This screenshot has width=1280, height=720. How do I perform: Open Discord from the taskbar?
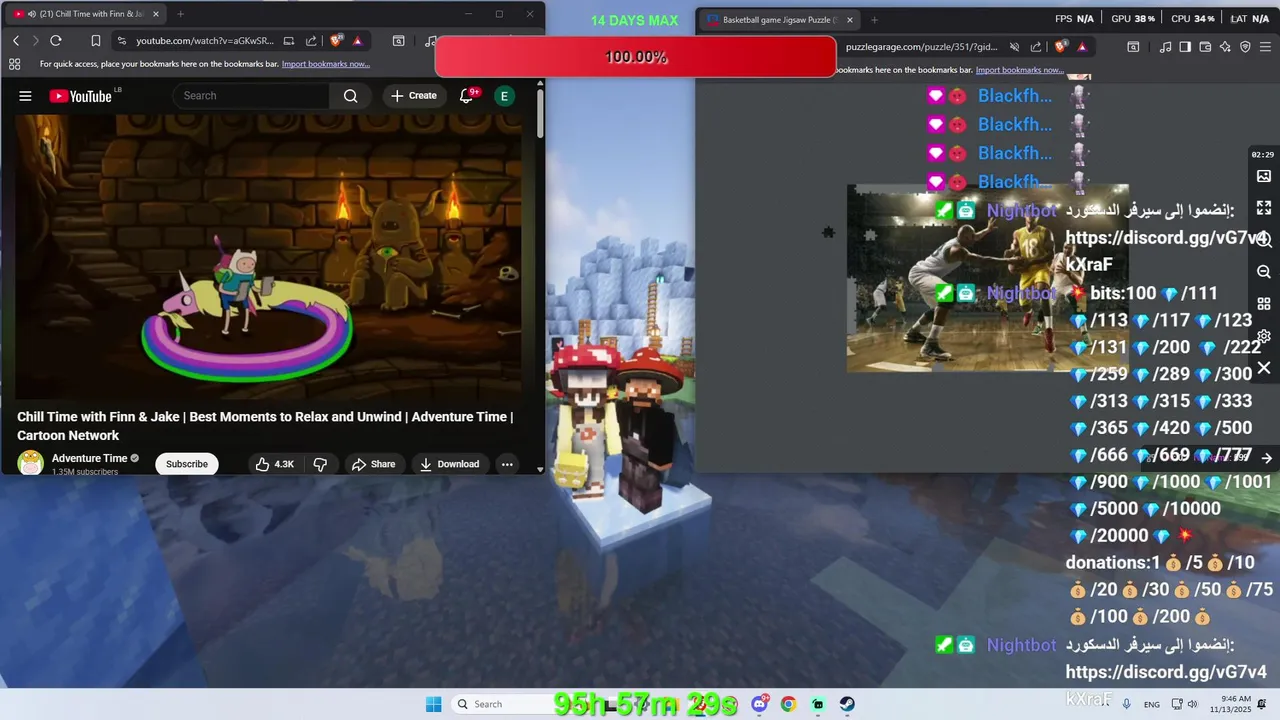tap(760, 704)
